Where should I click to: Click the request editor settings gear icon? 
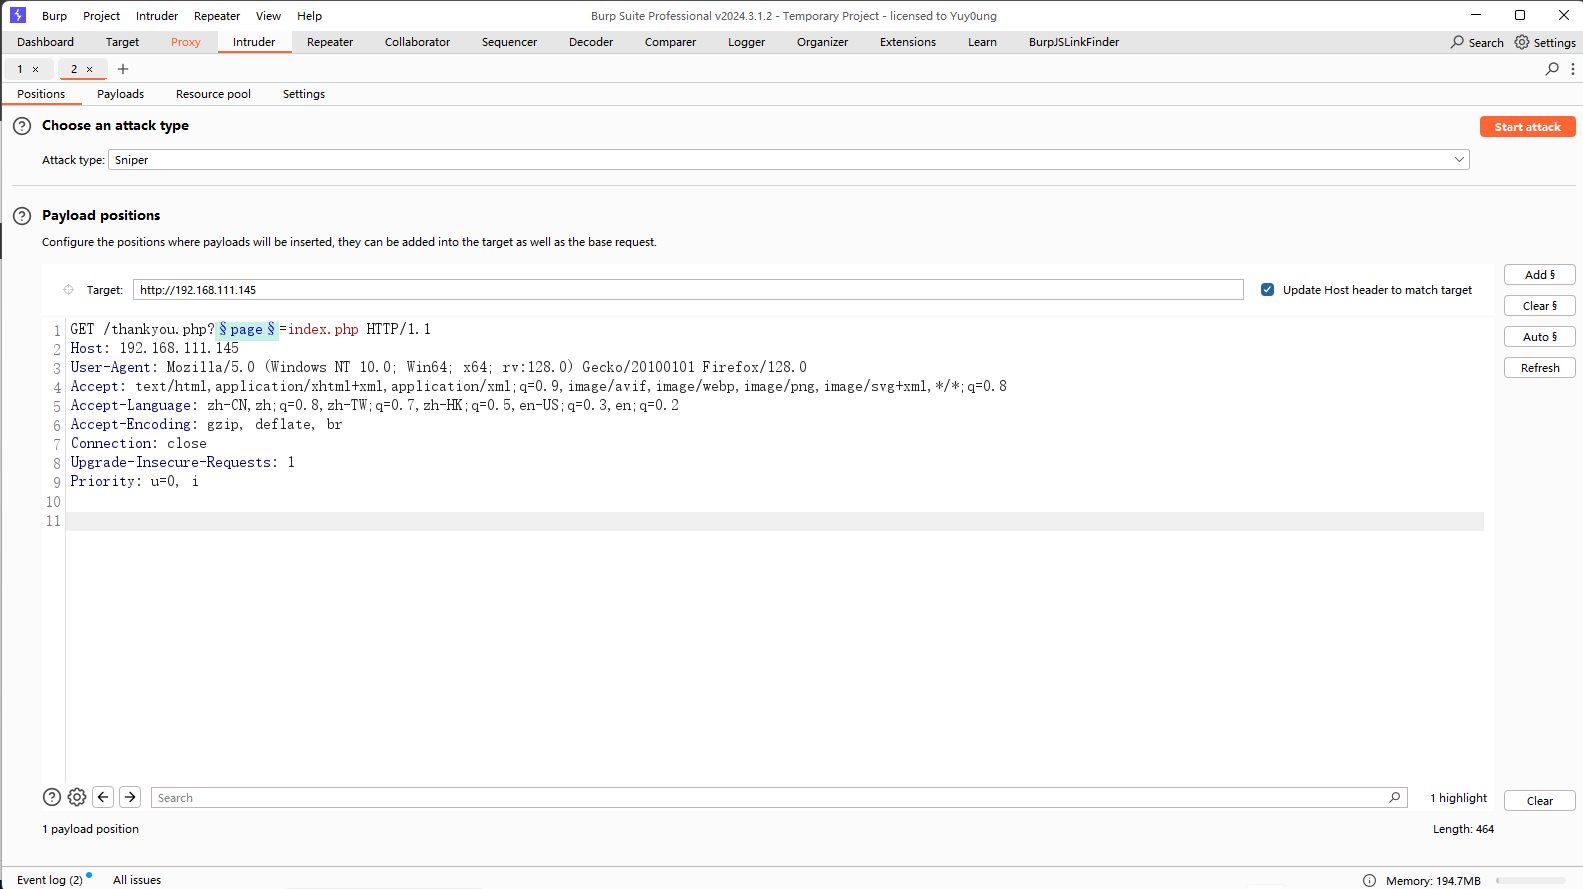click(77, 797)
